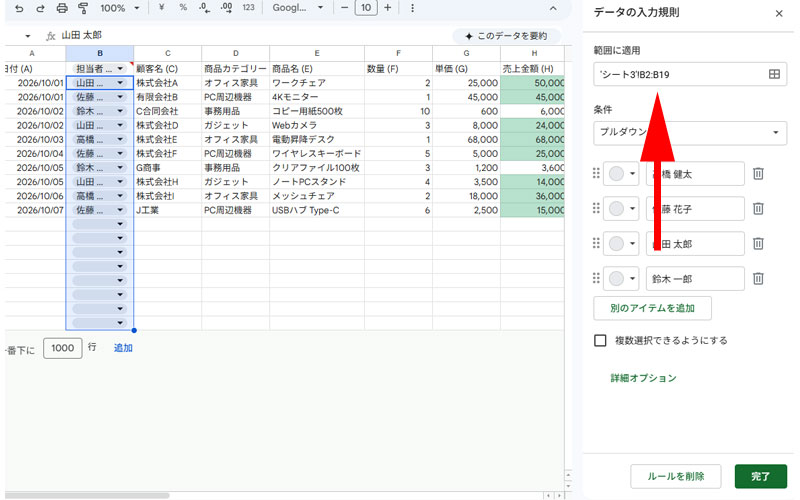Open the 100% zoom dropdown
The width and height of the screenshot is (800, 500).
point(120,8)
